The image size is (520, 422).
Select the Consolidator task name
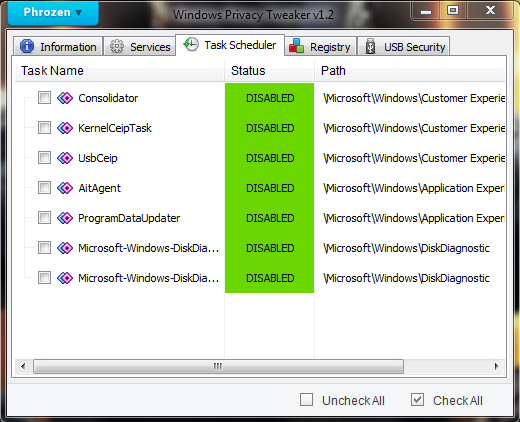point(108,98)
